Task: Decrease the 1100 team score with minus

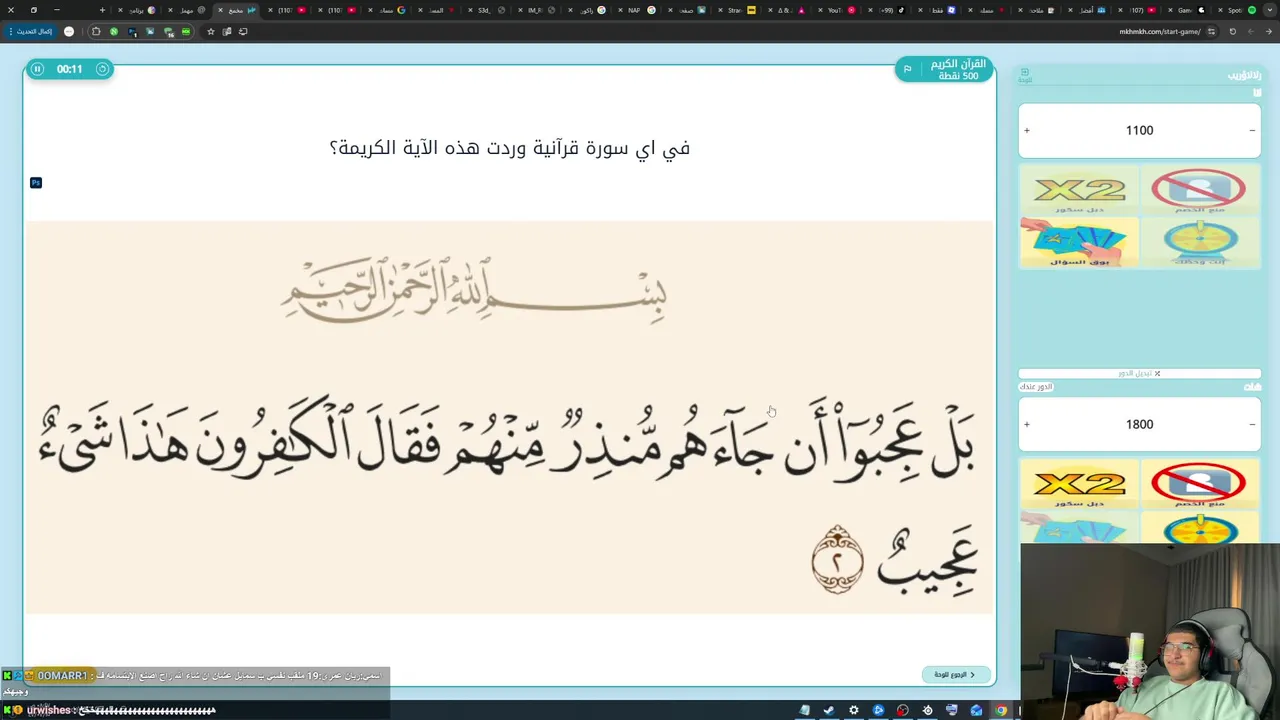Action: (1252, 130)
